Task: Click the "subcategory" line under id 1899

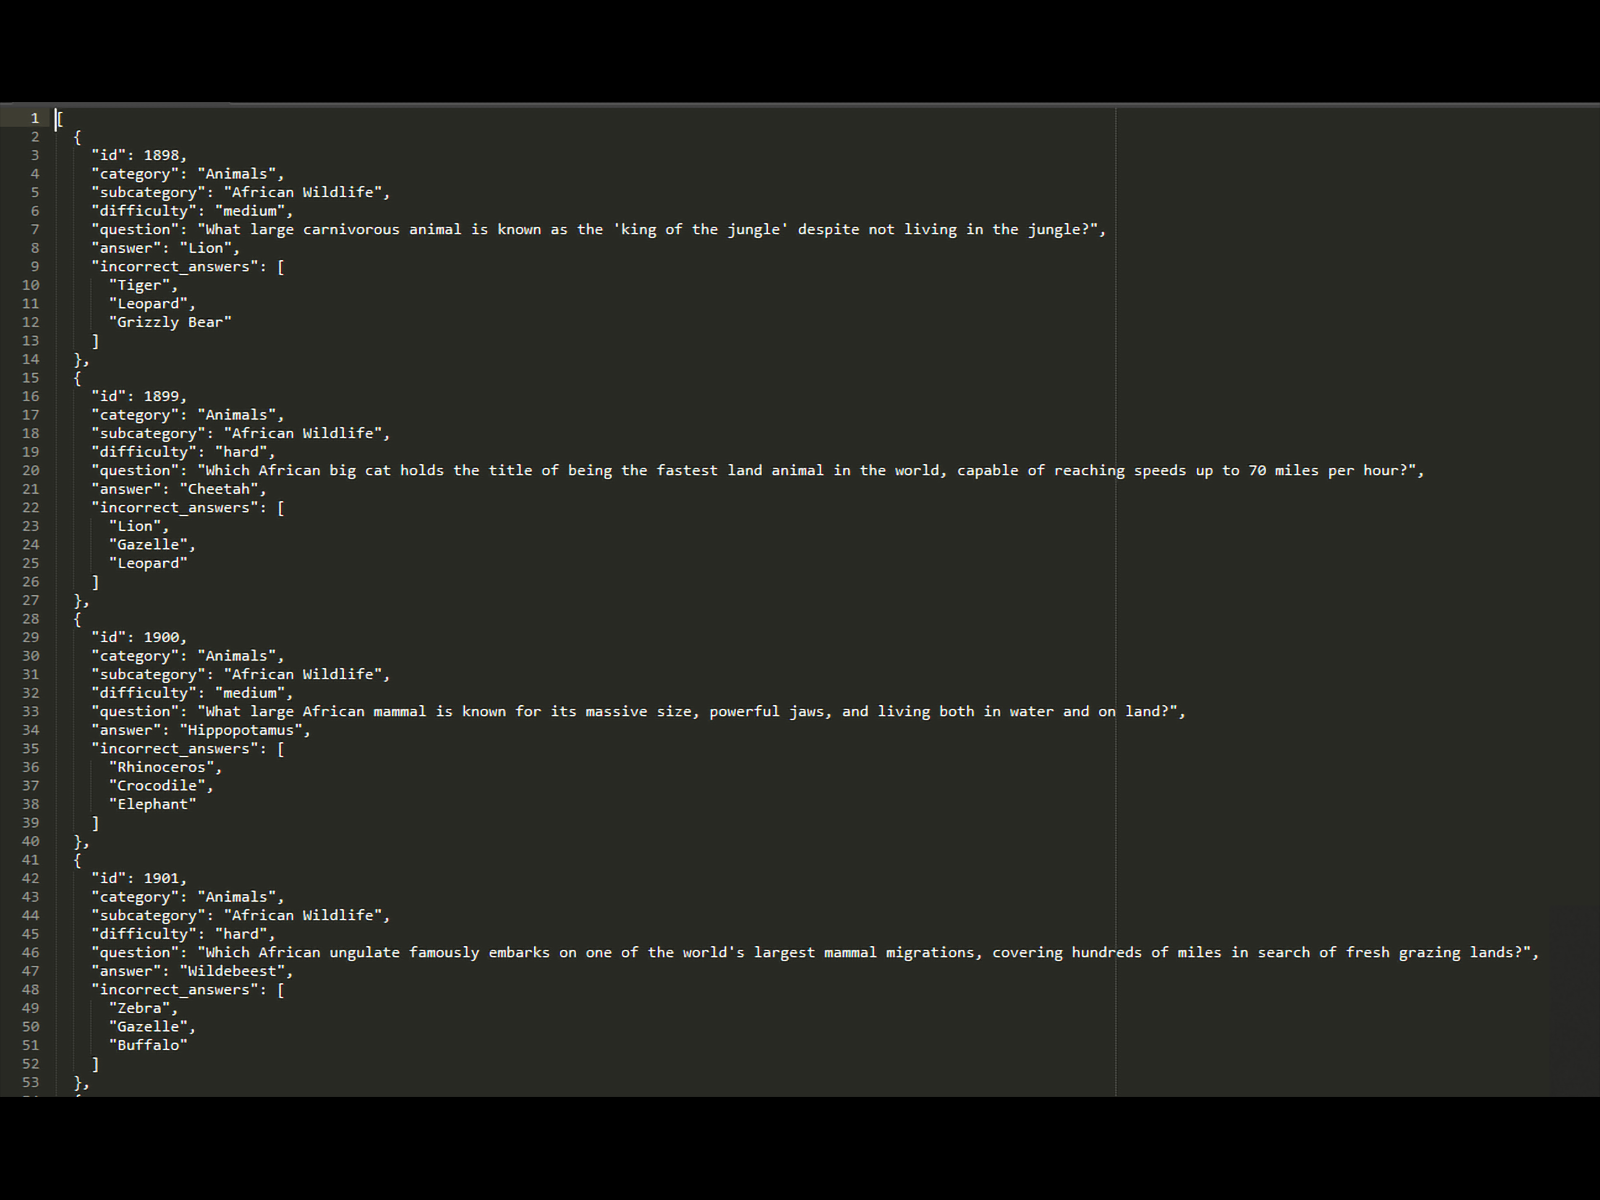Action: [x=241, y=433]
